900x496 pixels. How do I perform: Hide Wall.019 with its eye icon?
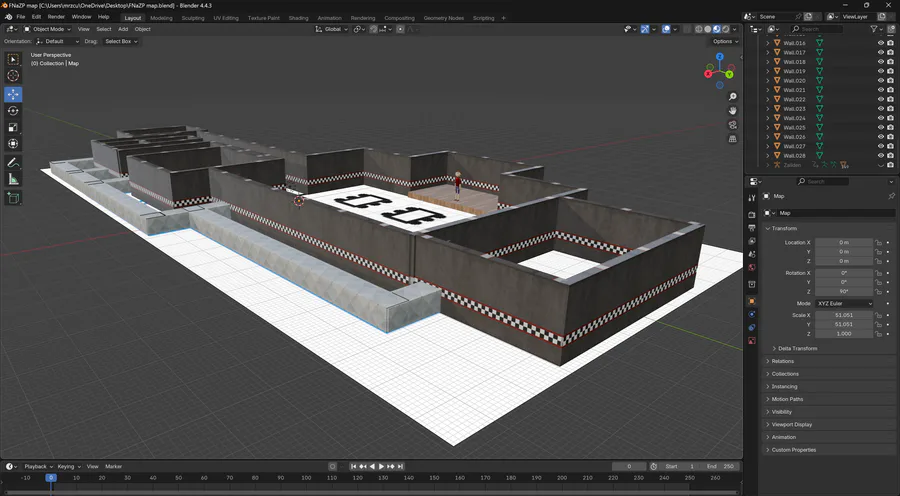pos(881,71)
